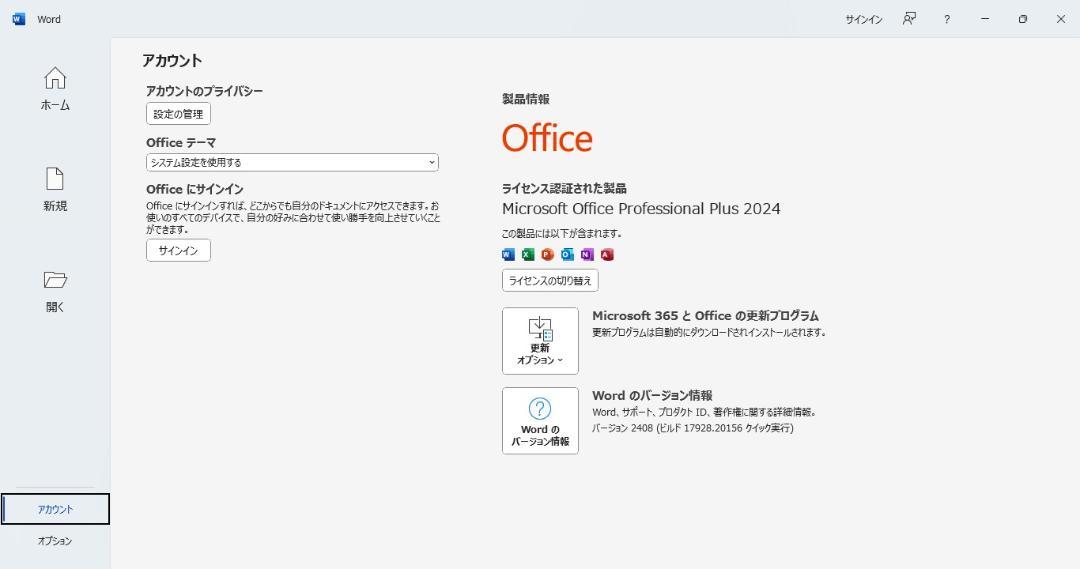This screenshot has width=1080, height=569.
Task: Click the 設定の管理 button
Action: click(x=178, y=114)
